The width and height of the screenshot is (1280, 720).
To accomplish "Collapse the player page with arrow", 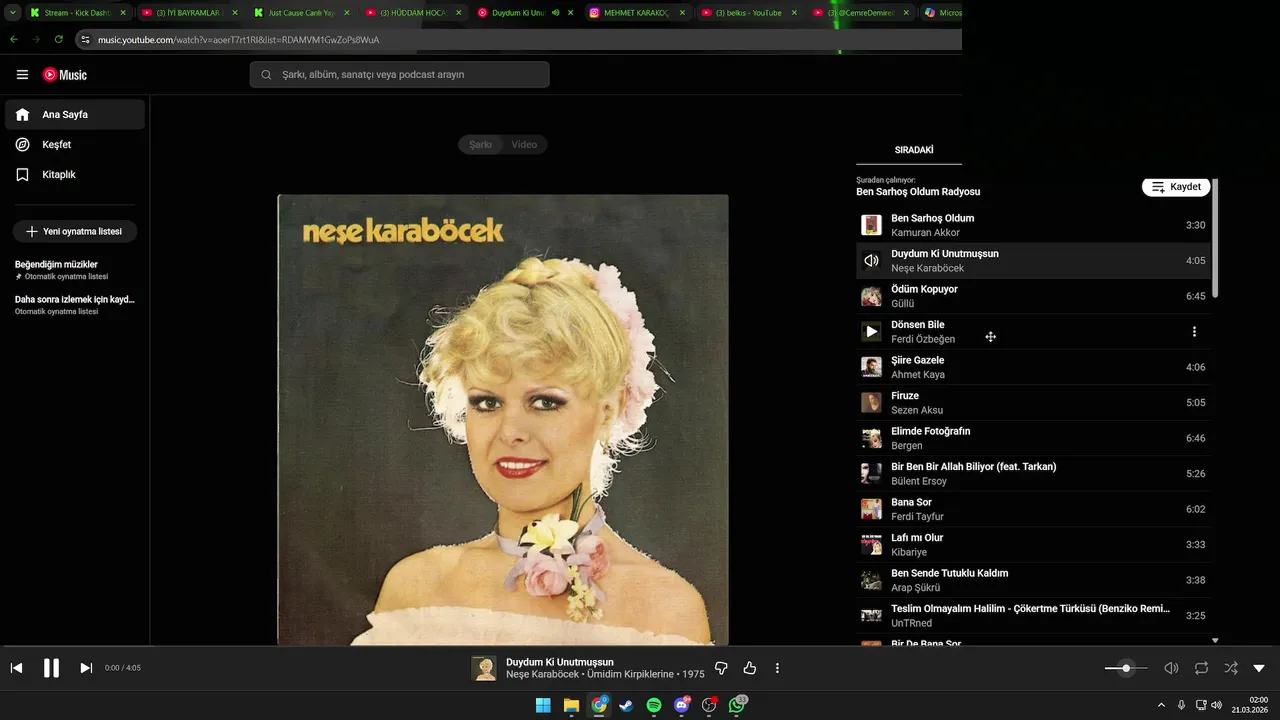I will point(1259,668).
